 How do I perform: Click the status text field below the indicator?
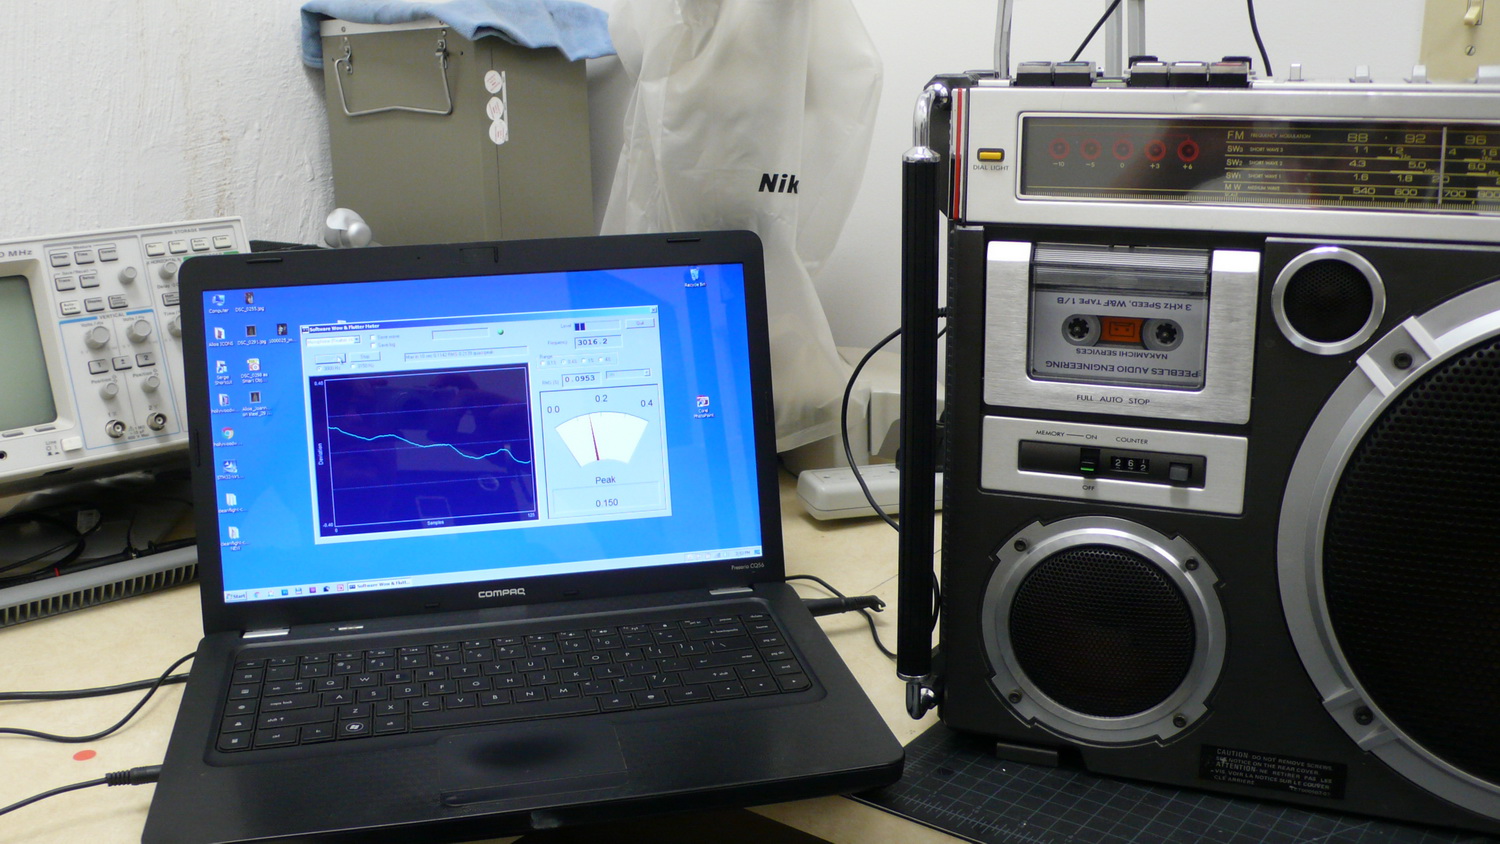coord(465,353)
